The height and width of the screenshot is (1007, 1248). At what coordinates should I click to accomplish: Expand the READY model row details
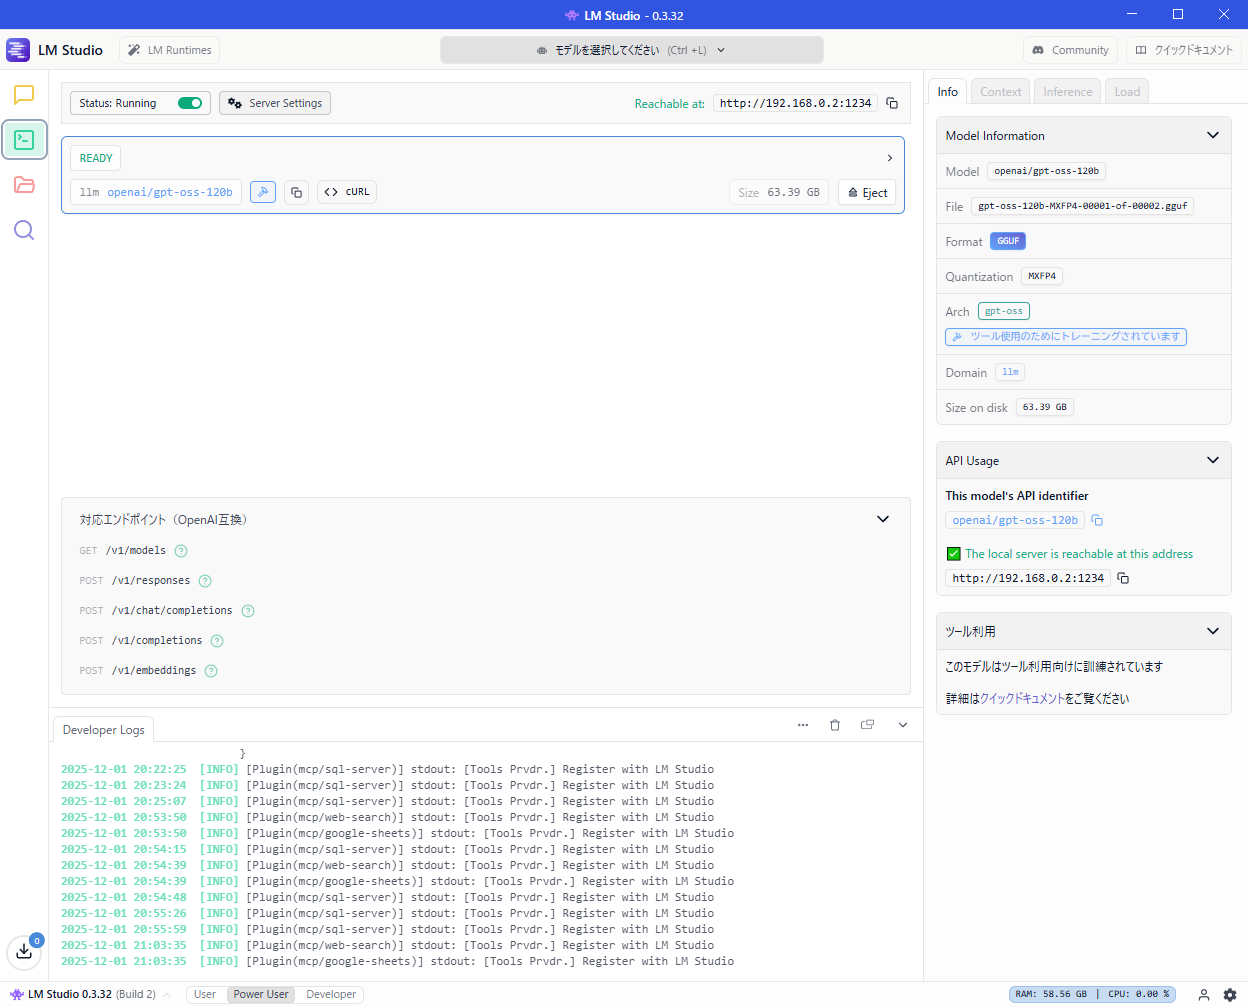(889, 157)
